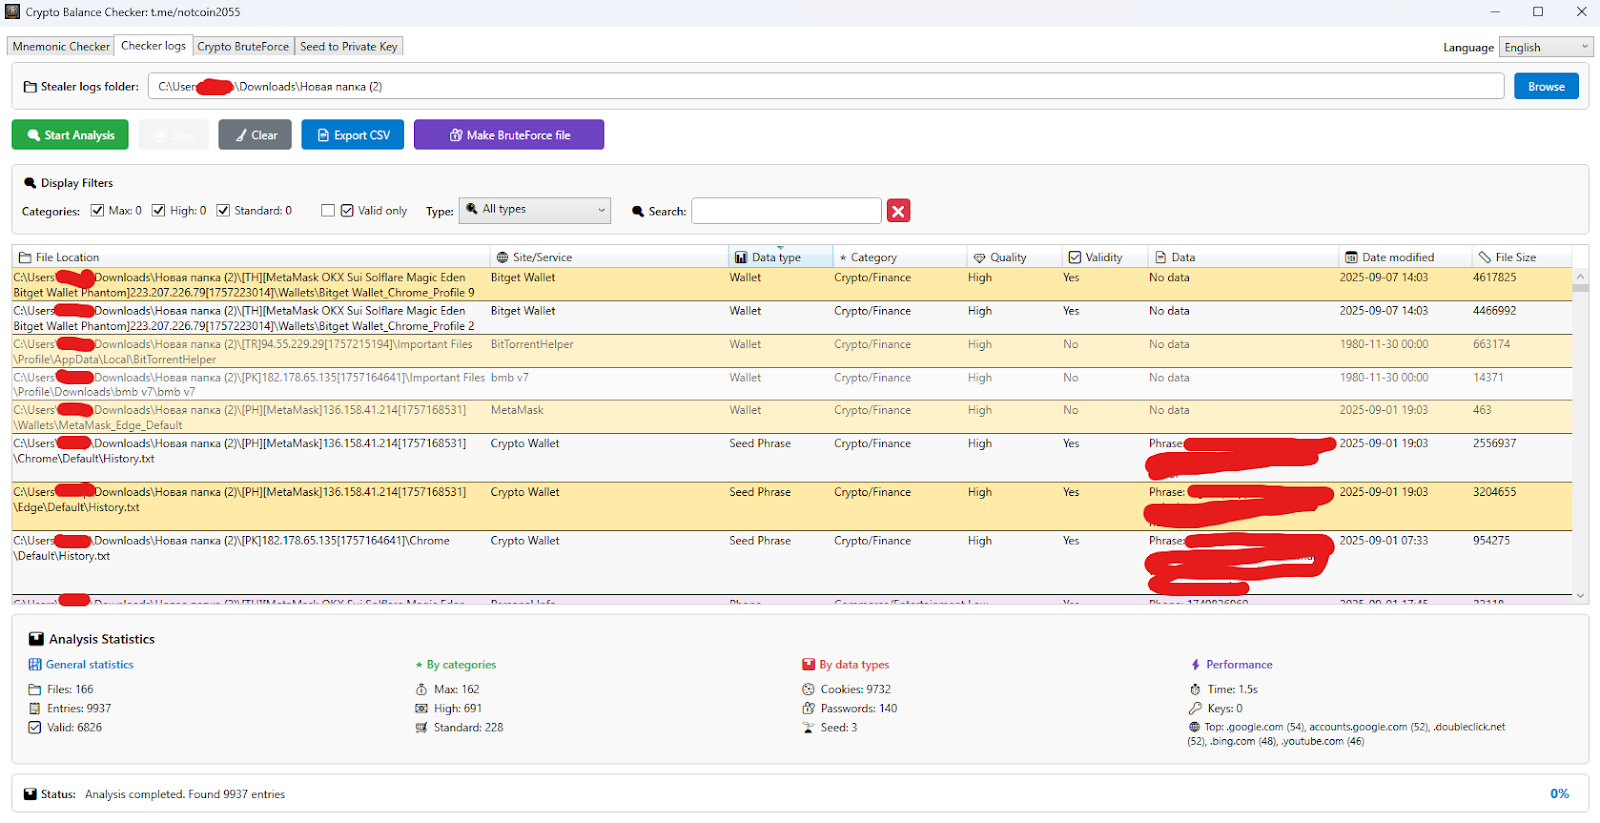Screen dimensions: 1600x823
Task: Switch to the Mnemonic Checker tab
Action: (61, 47)
